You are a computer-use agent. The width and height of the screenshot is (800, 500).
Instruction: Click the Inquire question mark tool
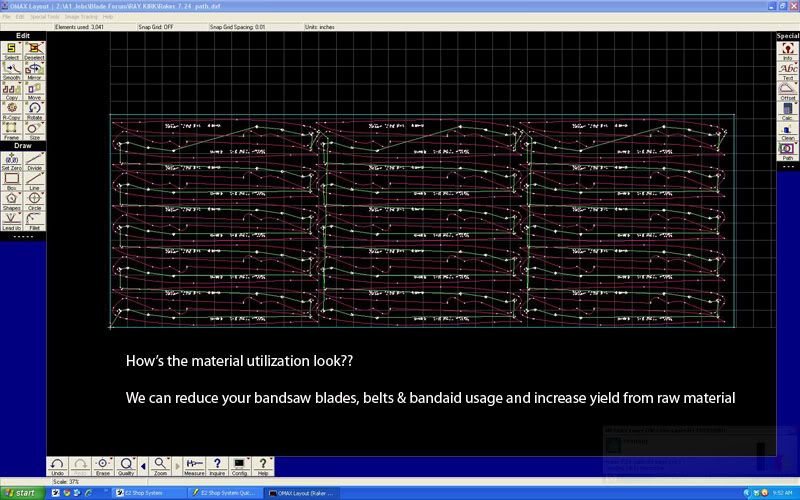217,466
